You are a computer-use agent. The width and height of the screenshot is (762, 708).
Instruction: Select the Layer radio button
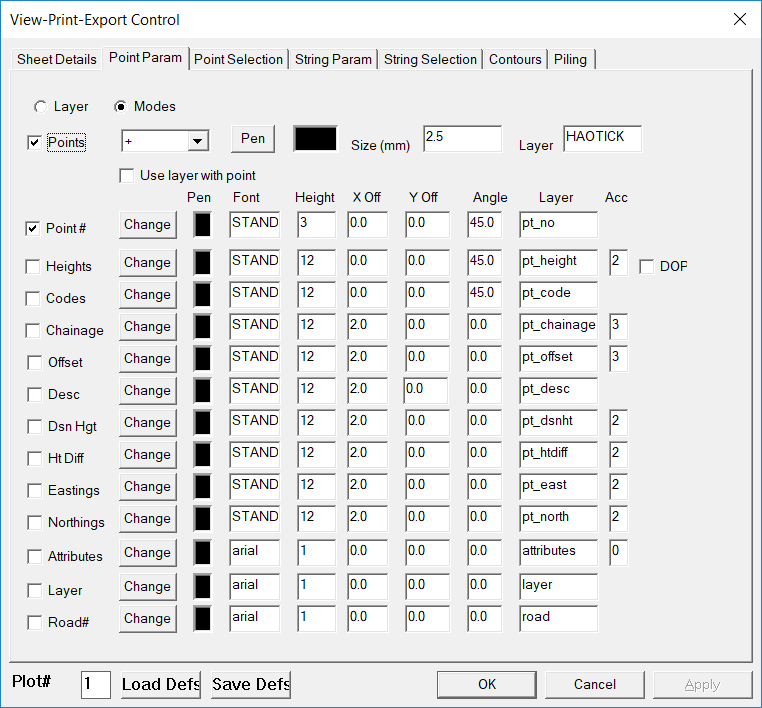point(40,107)
